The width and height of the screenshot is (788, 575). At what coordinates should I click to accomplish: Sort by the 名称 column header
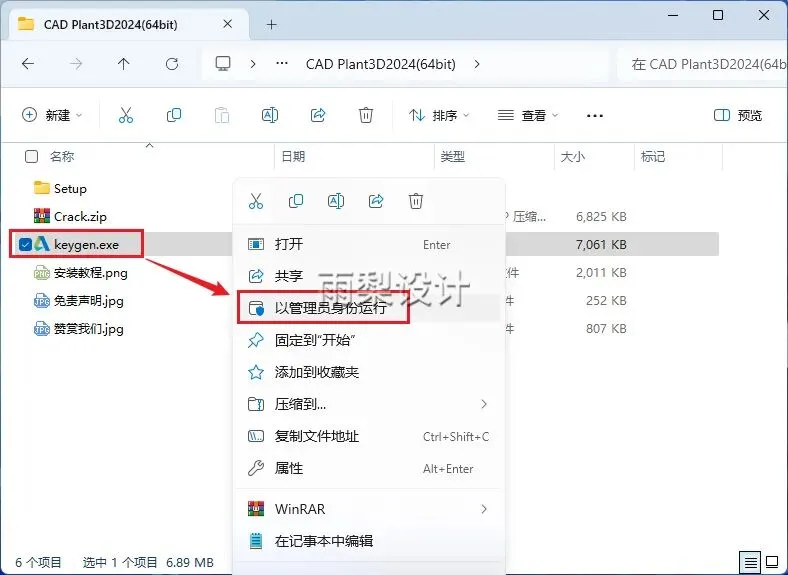(62, 157)
